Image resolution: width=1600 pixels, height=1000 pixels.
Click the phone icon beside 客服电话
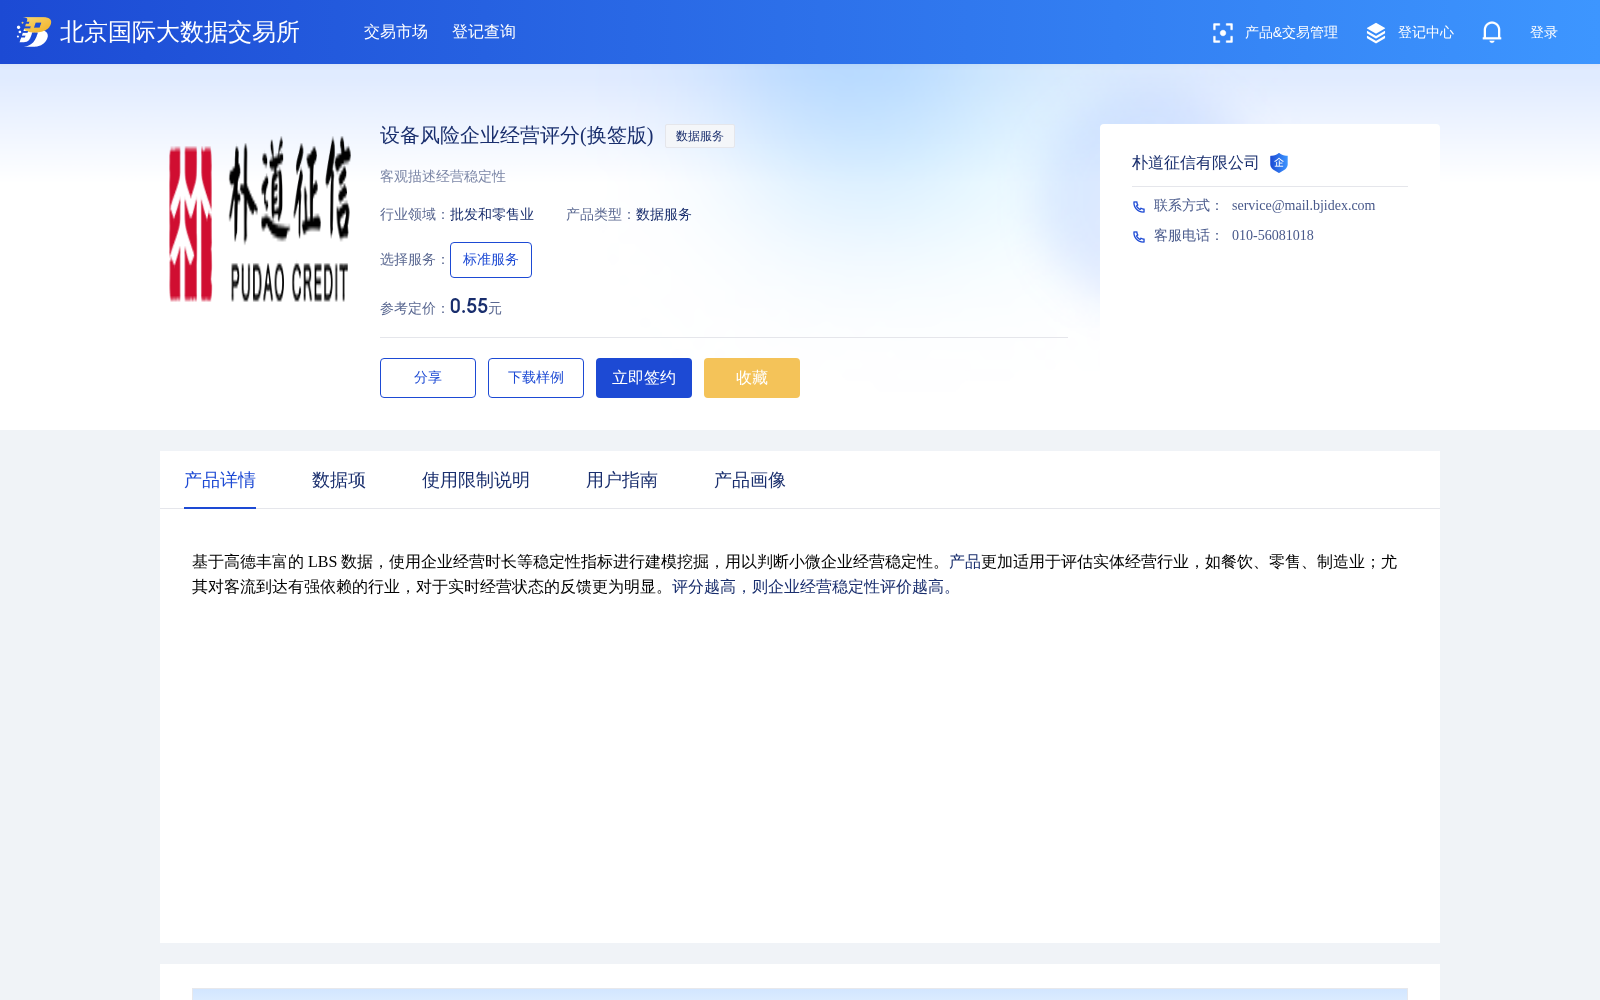point(1139,237)
